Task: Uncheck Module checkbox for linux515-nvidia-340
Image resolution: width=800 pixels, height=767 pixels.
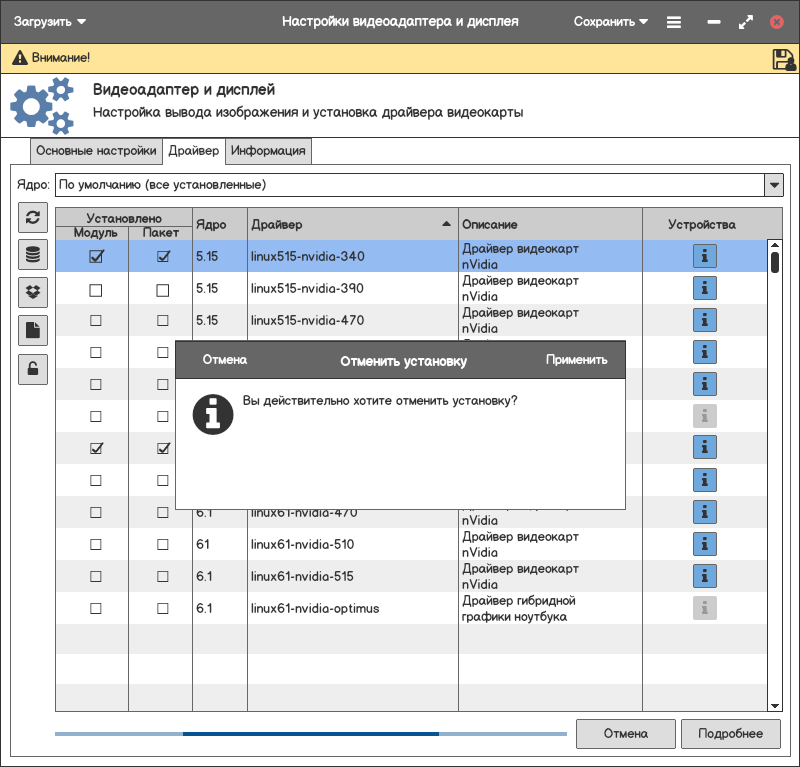Action: (x=96, y=256)
